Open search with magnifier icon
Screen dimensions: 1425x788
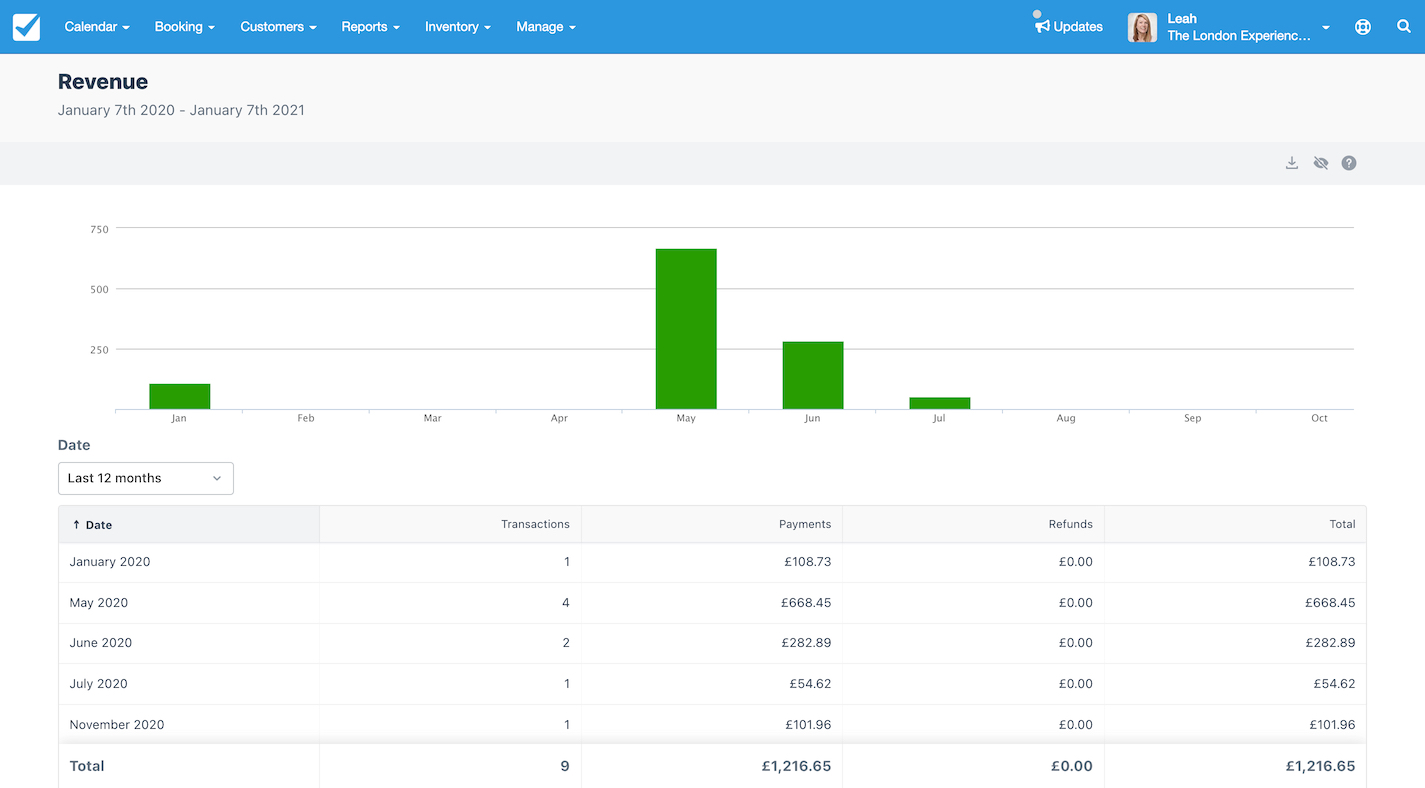coord(1404,27)
